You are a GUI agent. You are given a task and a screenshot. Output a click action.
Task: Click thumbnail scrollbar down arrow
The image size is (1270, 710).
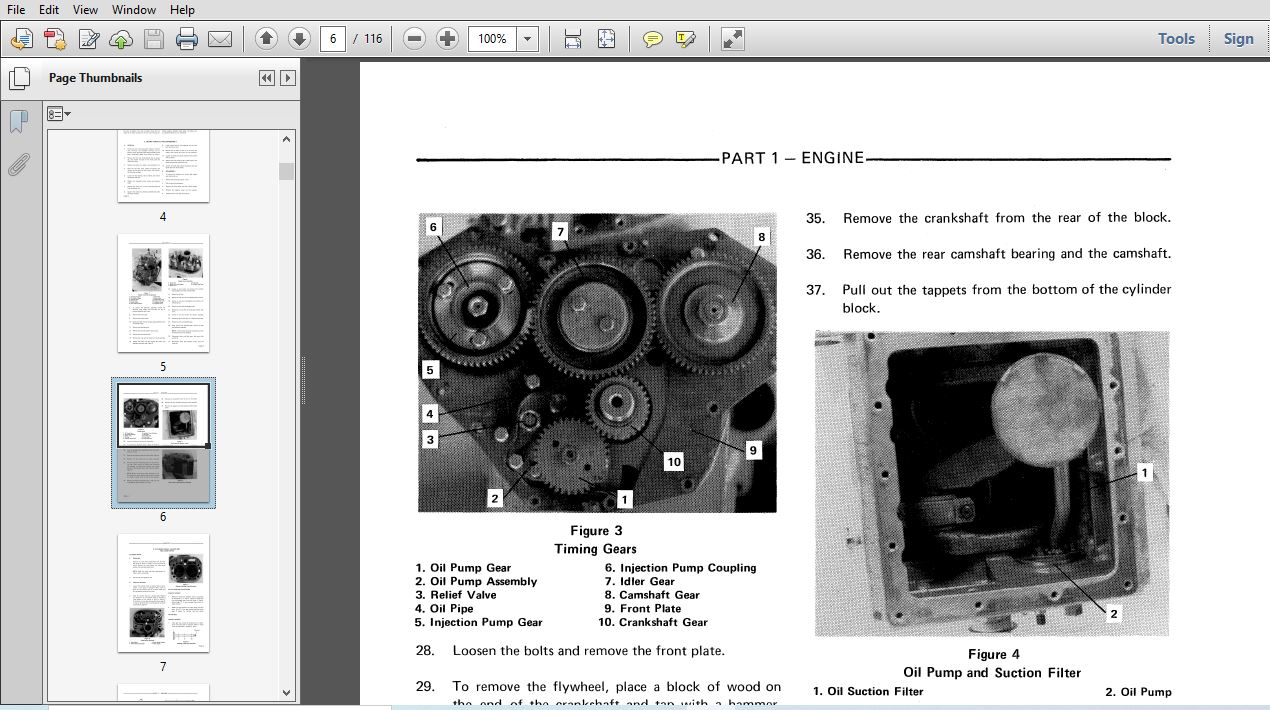point(287,692)
